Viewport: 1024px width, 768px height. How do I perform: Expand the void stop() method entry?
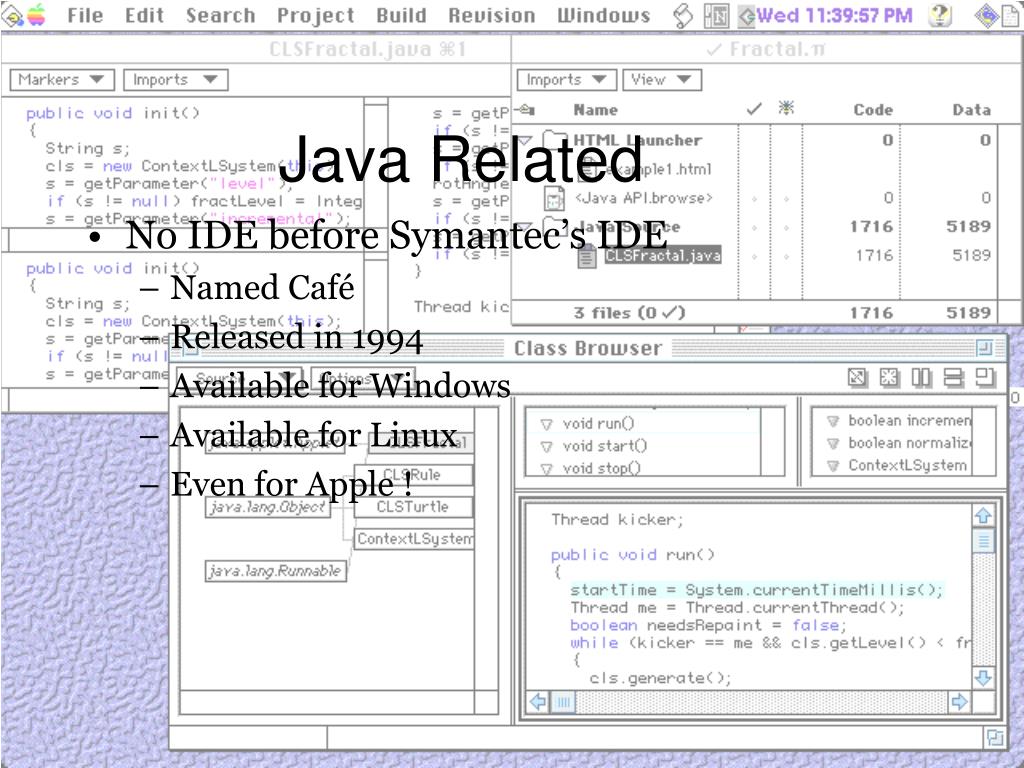[x=547, y=468]
